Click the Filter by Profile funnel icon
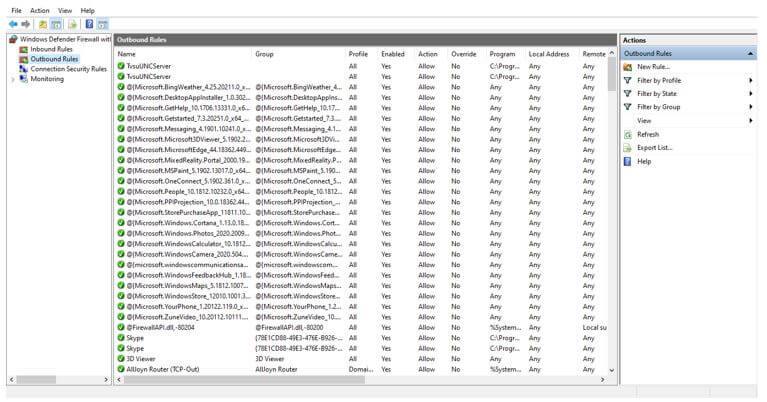The height and width of the screenshot is (402, 767). pos(628,80)
